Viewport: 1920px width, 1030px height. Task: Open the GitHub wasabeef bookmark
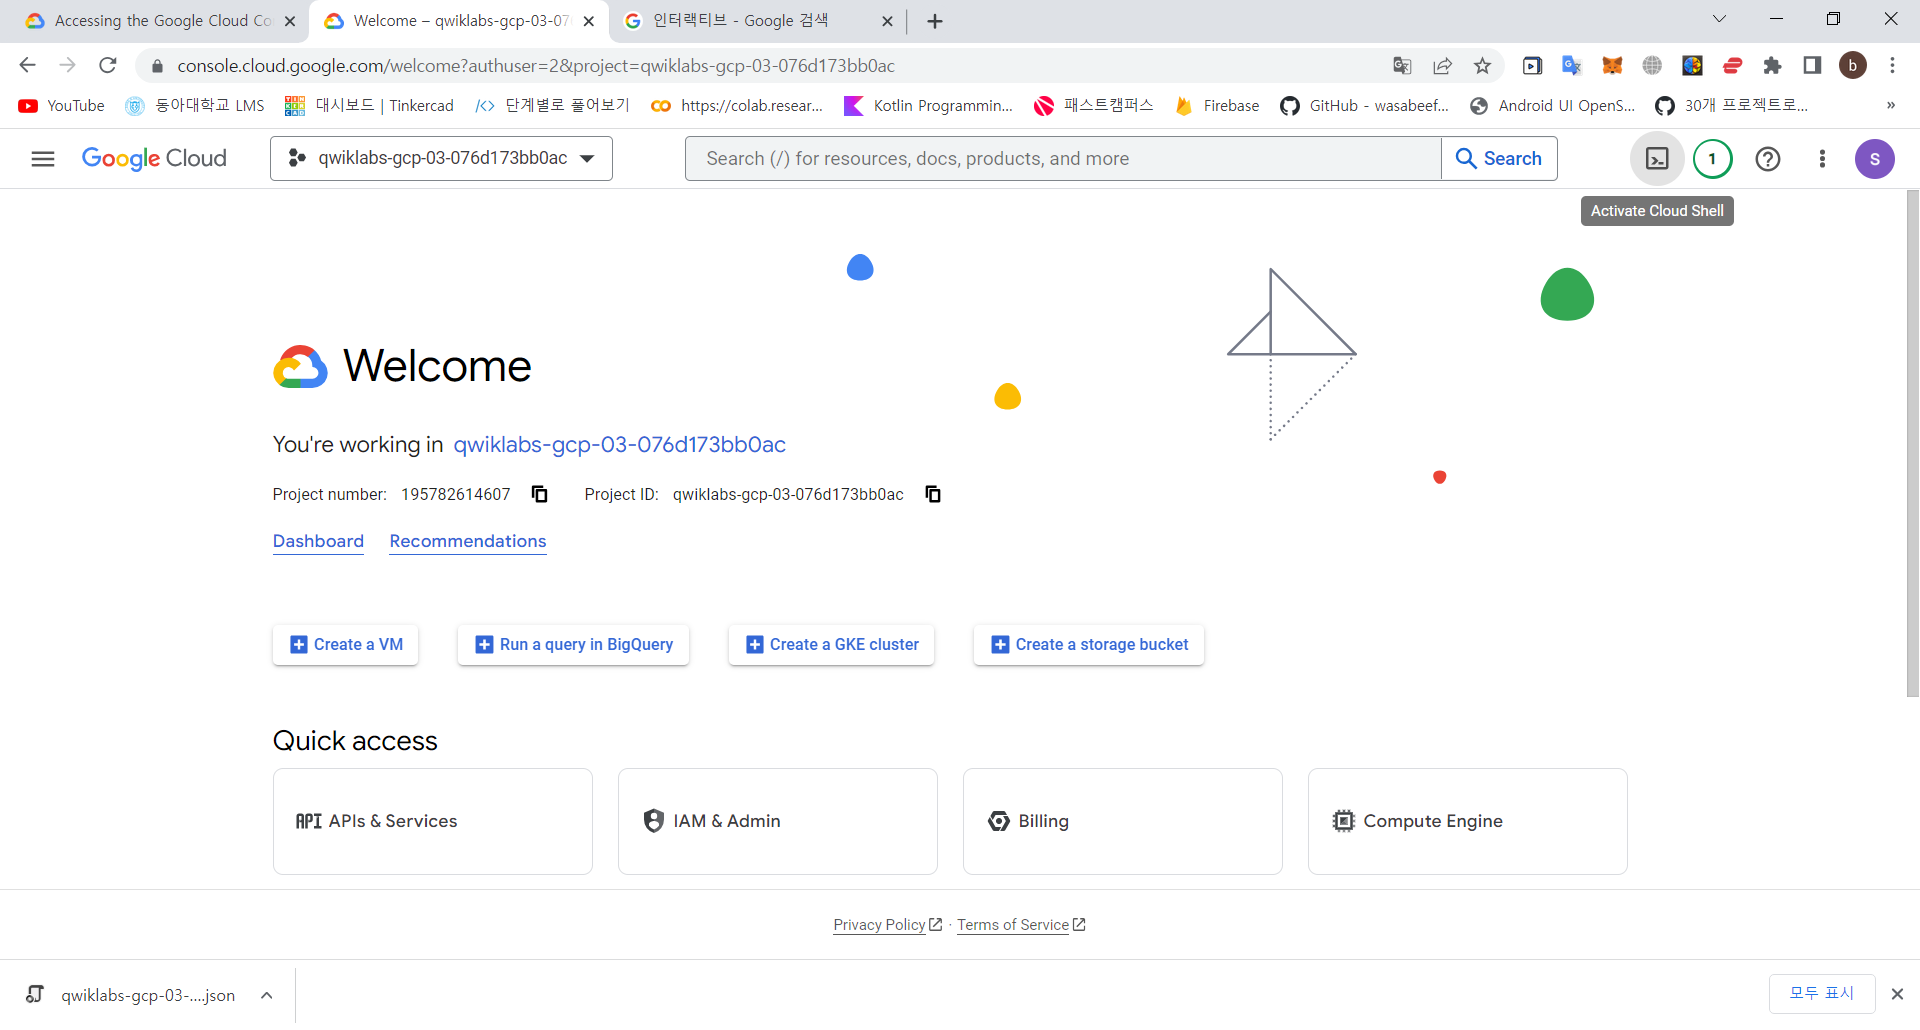point(1364,106)
